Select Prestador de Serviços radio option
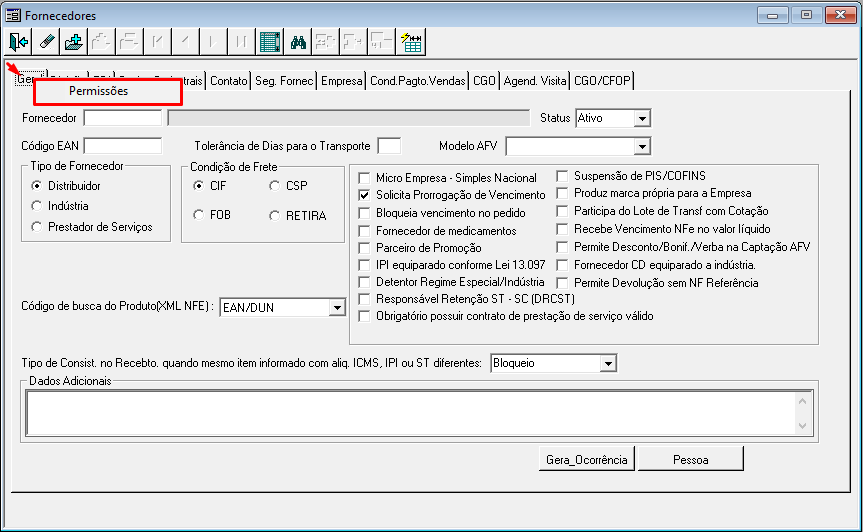The width and height of the screenshot is (863, 532). (37, 227)
